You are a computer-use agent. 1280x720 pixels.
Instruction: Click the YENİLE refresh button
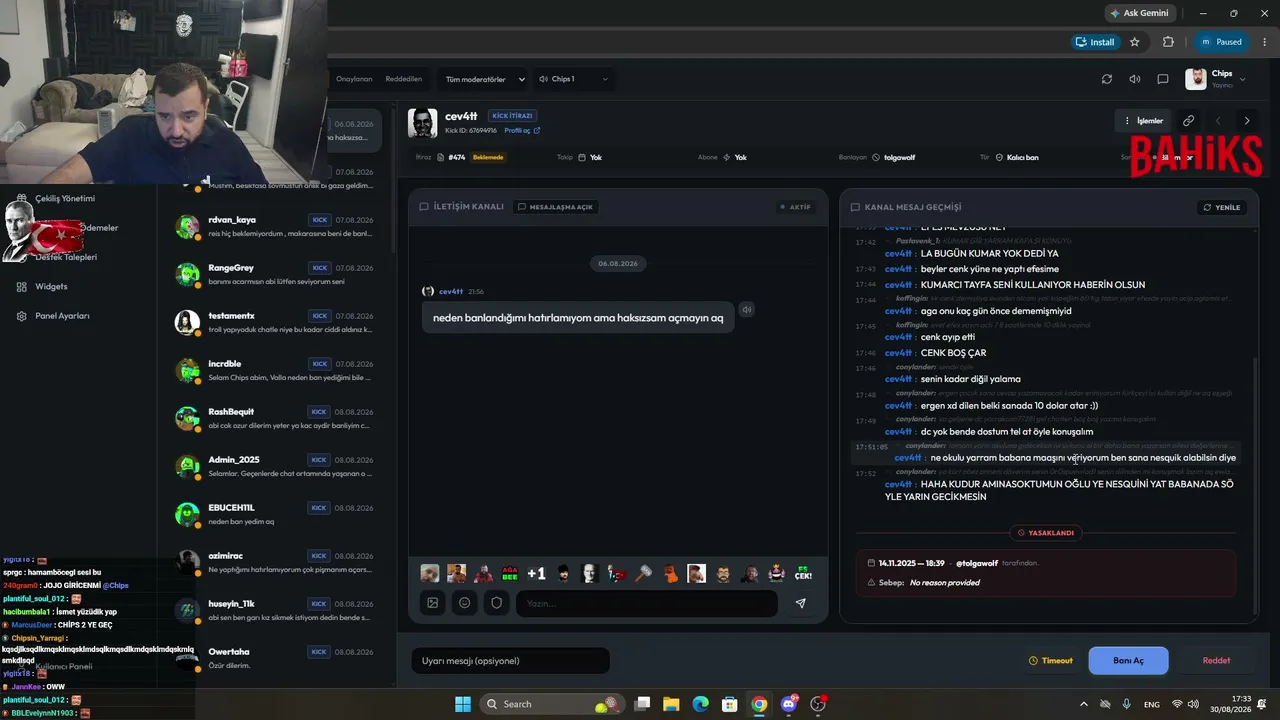tap(1222, 207)
